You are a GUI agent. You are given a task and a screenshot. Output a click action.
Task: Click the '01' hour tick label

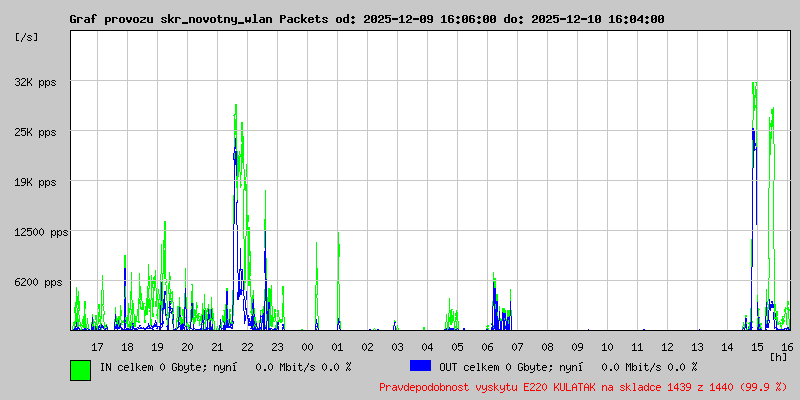coord(337,347)
